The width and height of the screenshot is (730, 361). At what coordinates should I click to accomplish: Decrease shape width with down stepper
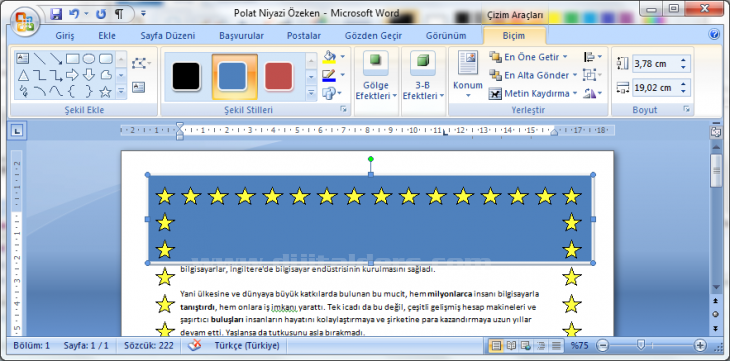click(683, 92)
